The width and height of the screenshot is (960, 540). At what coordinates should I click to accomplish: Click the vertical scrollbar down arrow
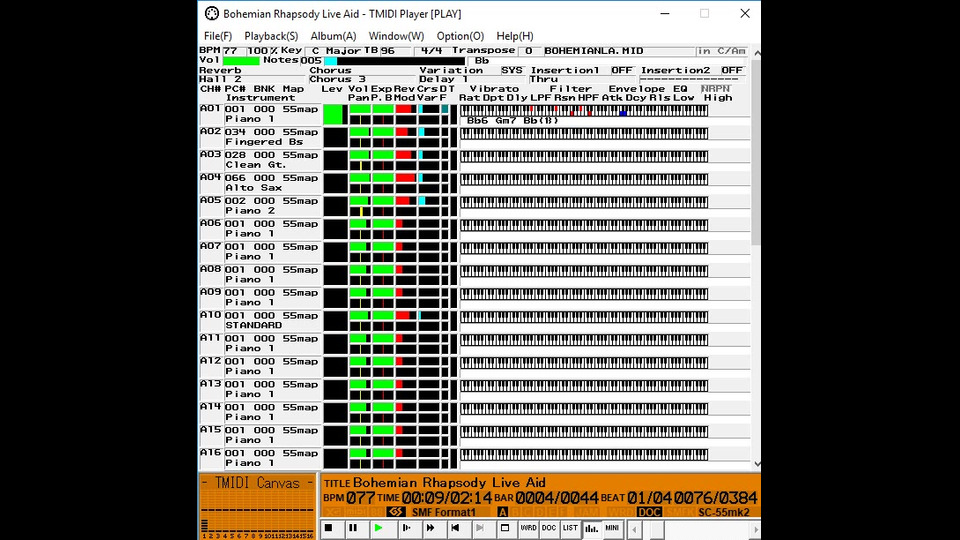(757, 463)
